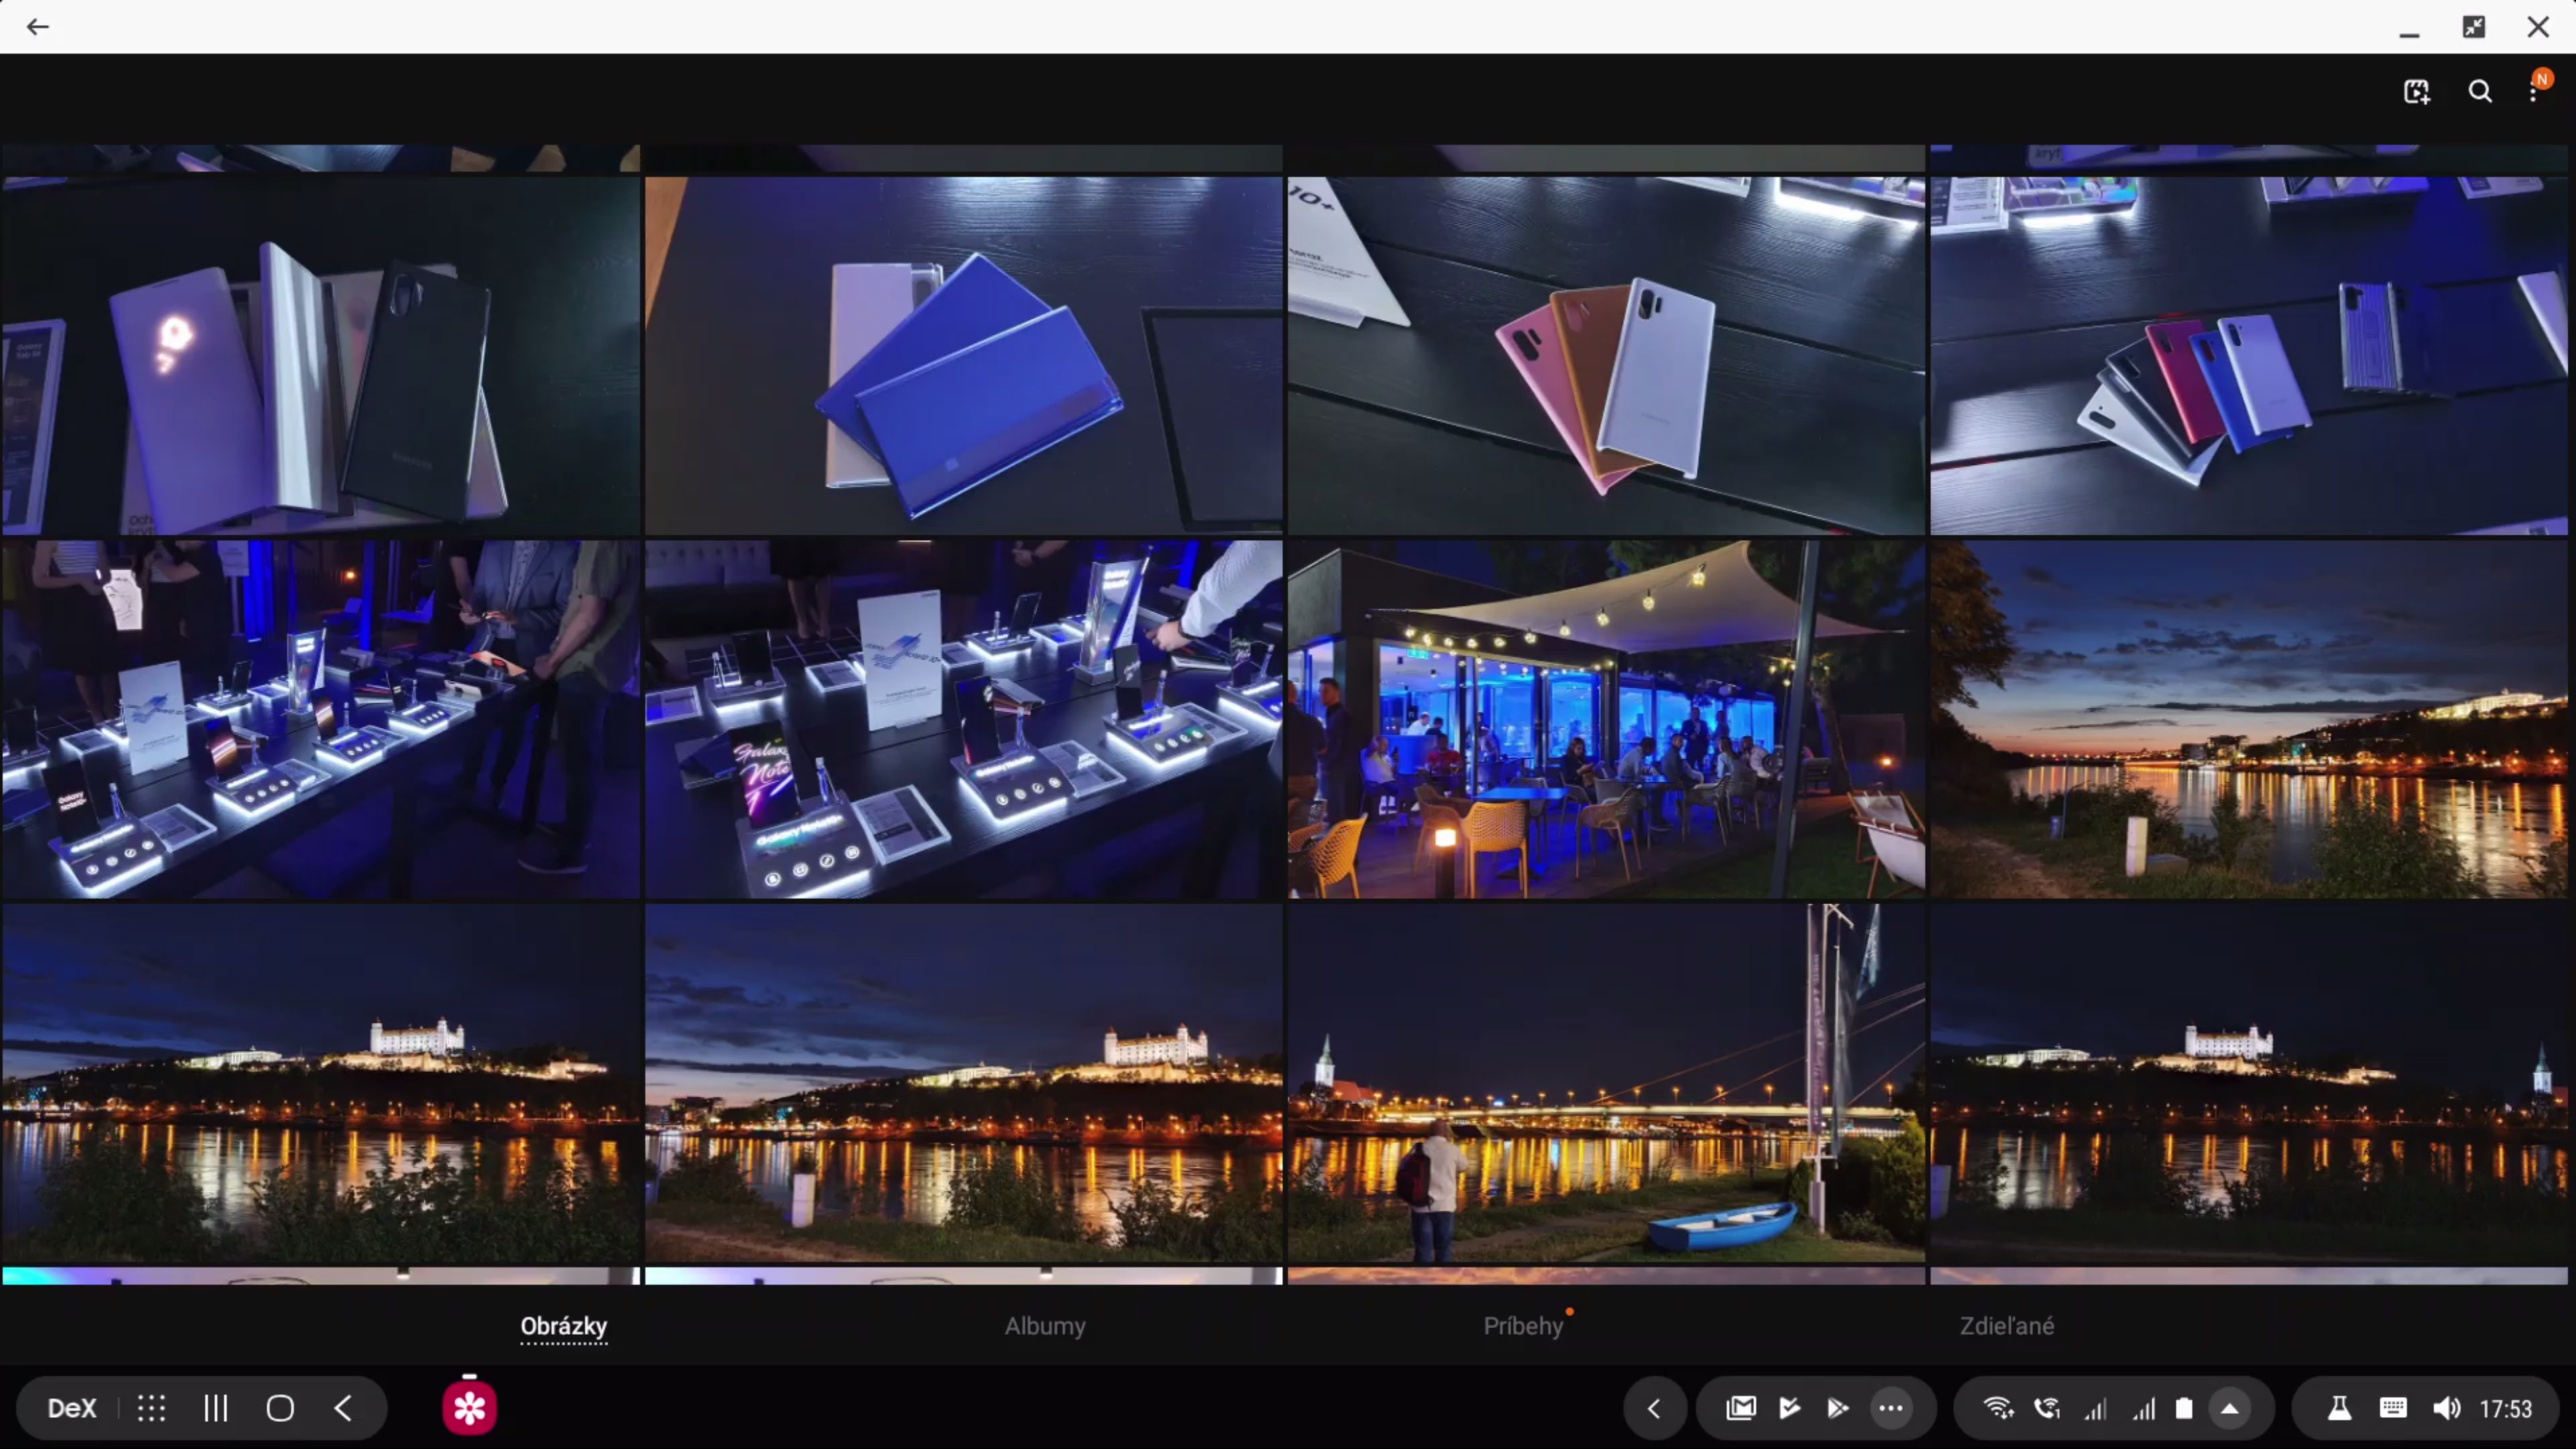This screenshot has height=1449, width=2576.
Task: Click the create story/collage icon
Action: (x=2416, y=92)
